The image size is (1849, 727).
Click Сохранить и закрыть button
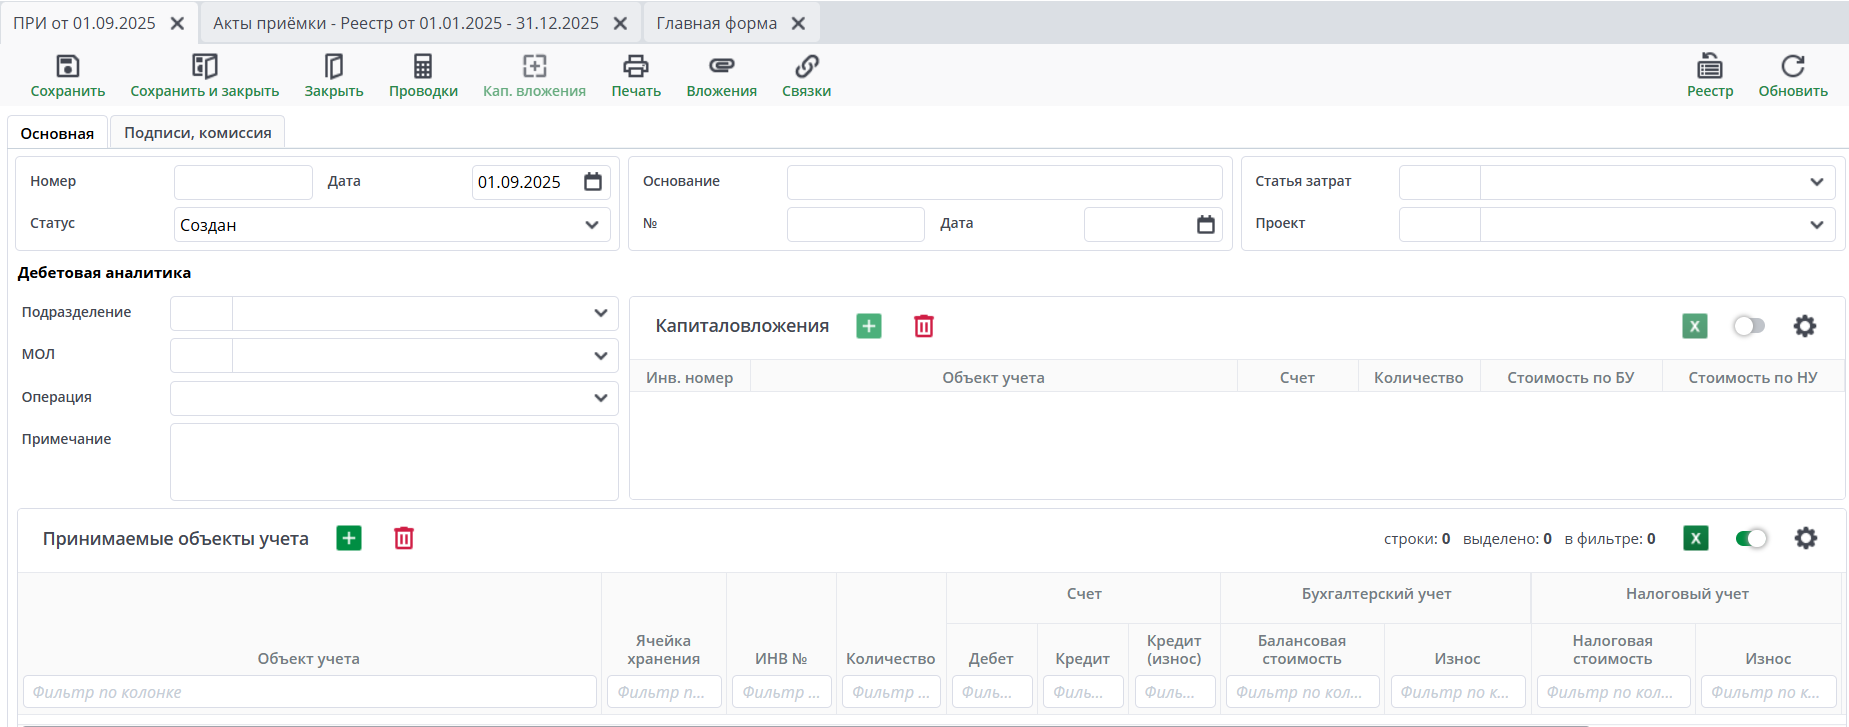coord(204,76)
